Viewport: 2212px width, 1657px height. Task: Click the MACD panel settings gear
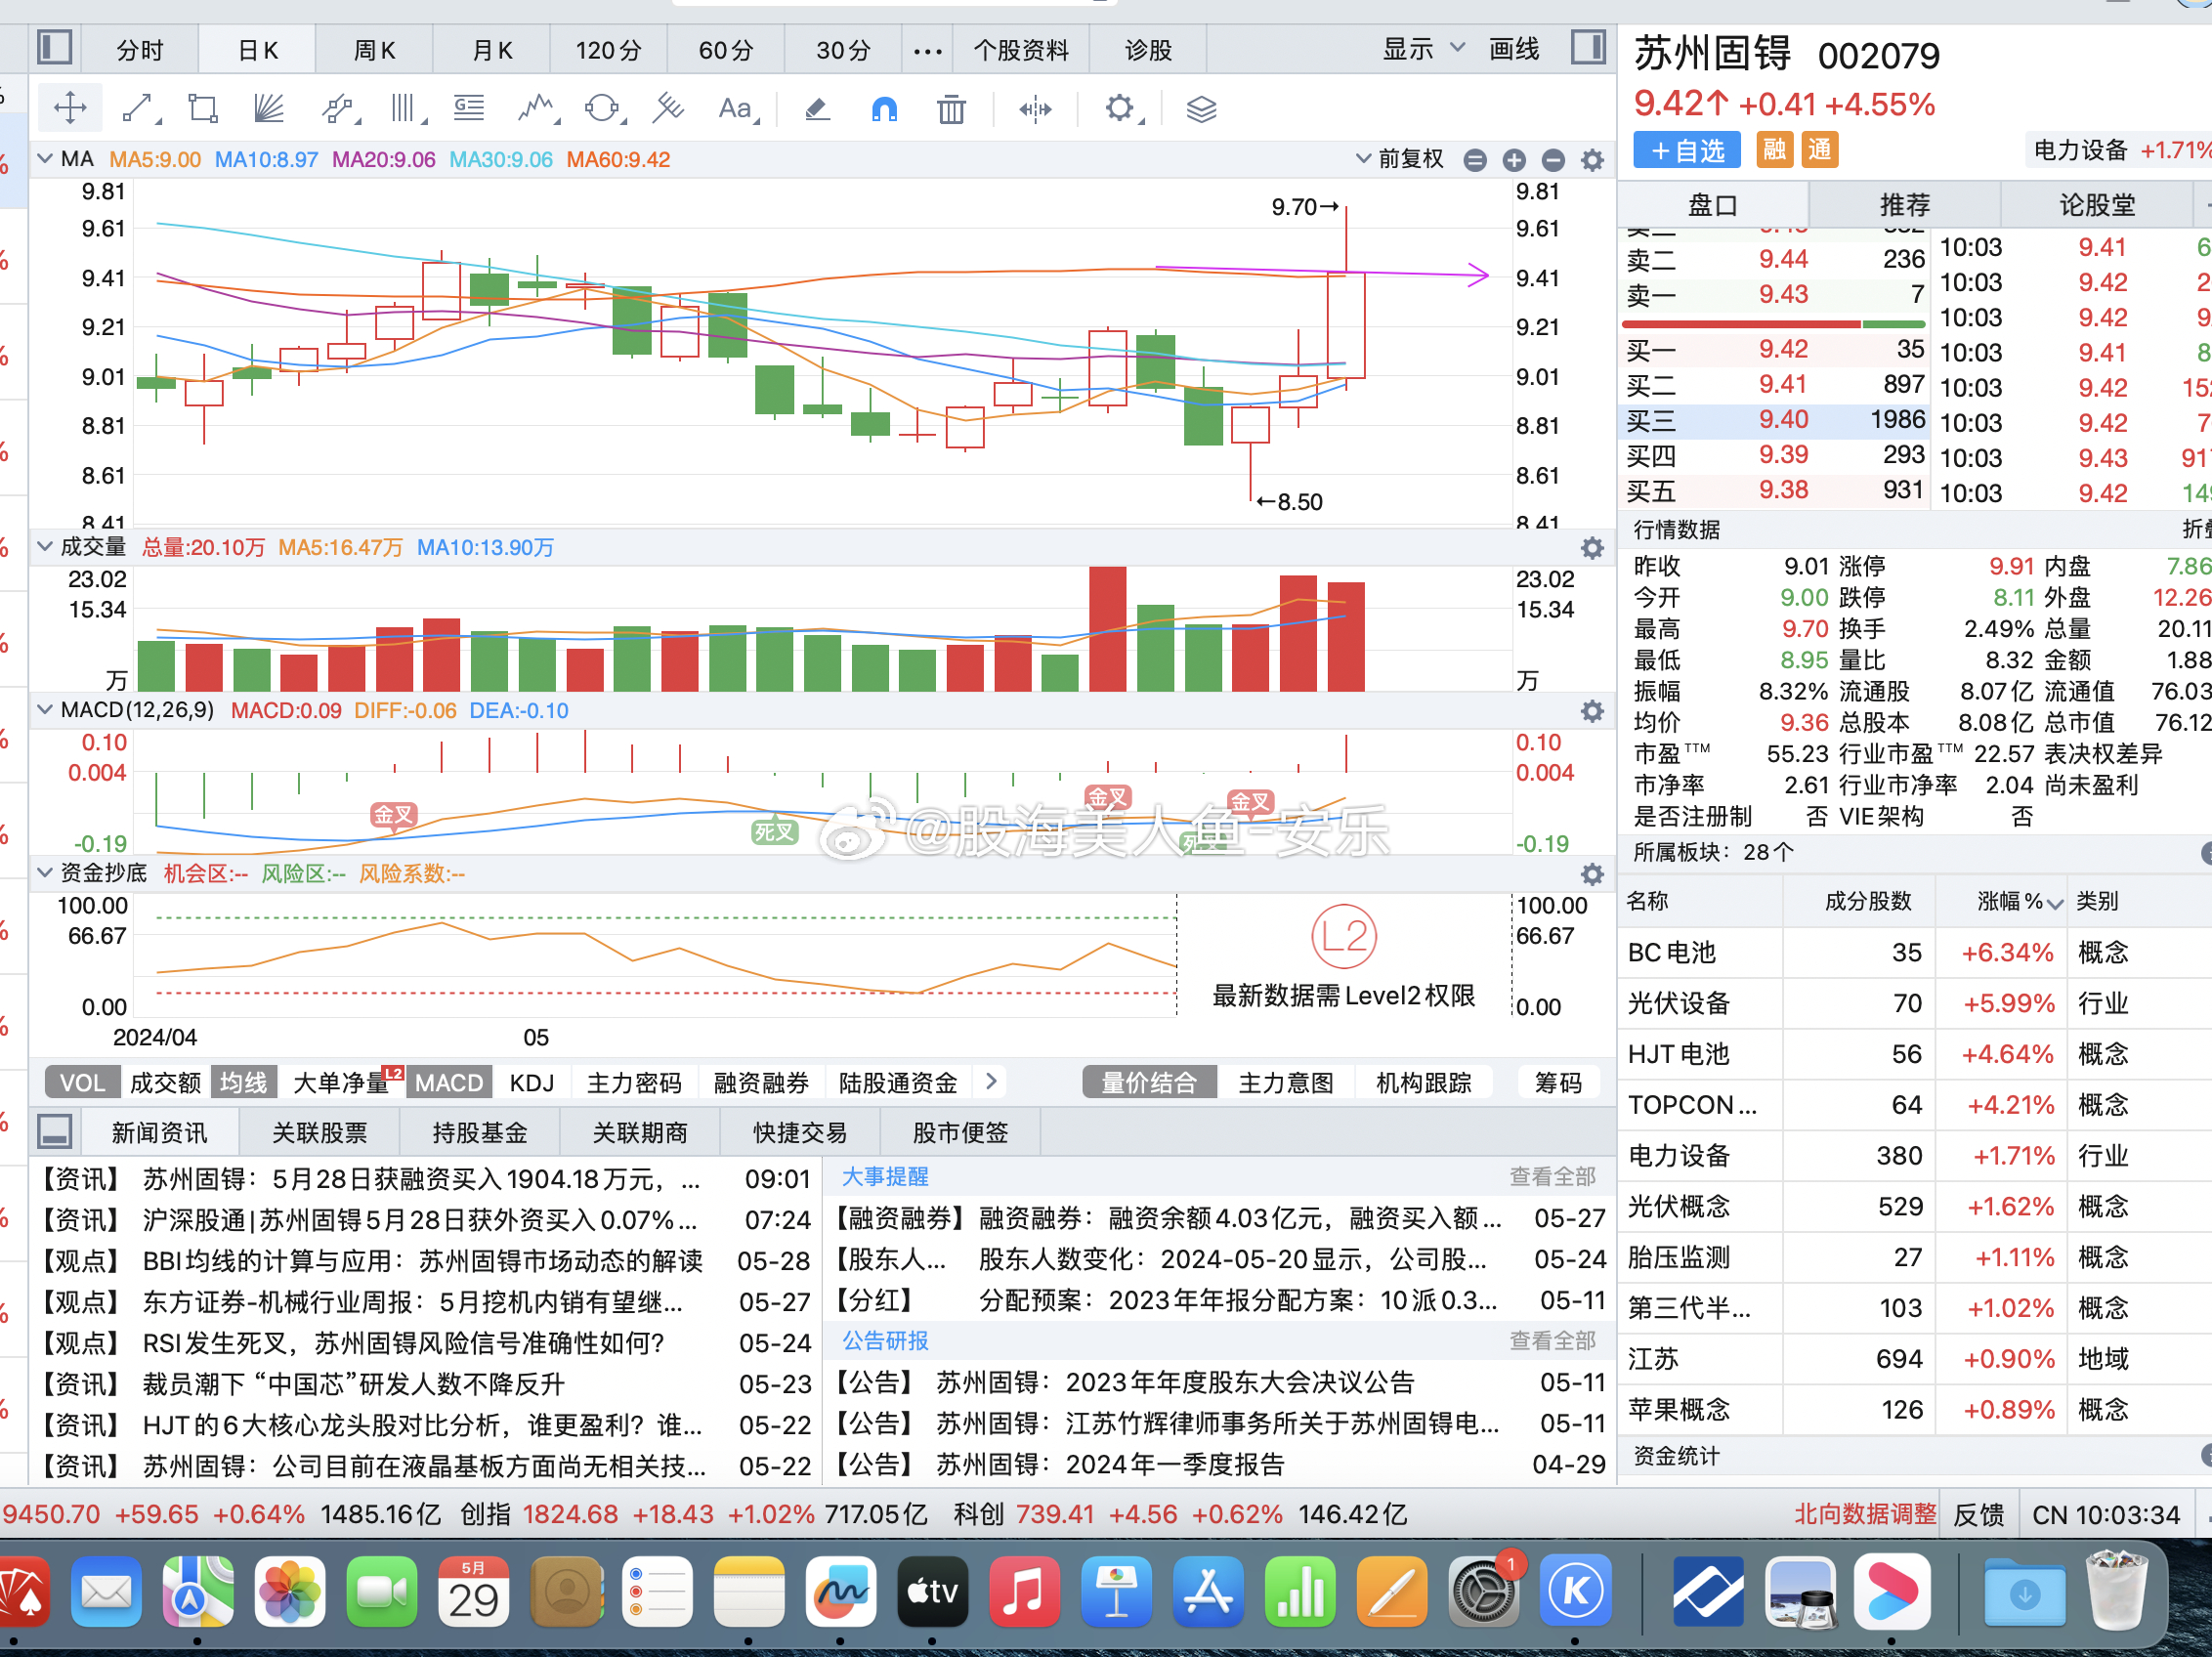(1592, 711)
